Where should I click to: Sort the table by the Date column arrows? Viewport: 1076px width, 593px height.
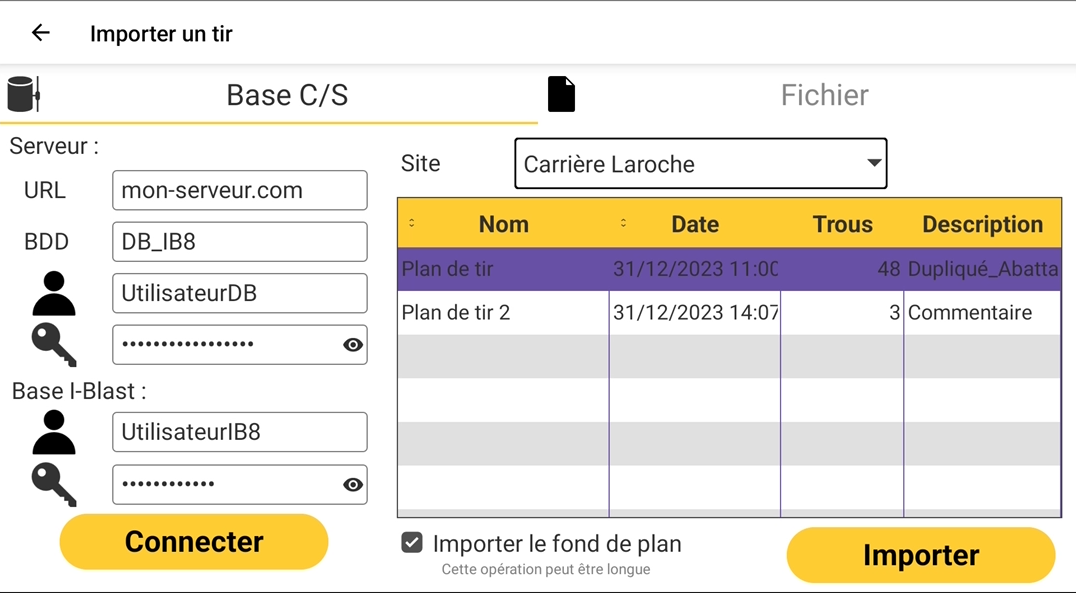[x=625, y=224]
